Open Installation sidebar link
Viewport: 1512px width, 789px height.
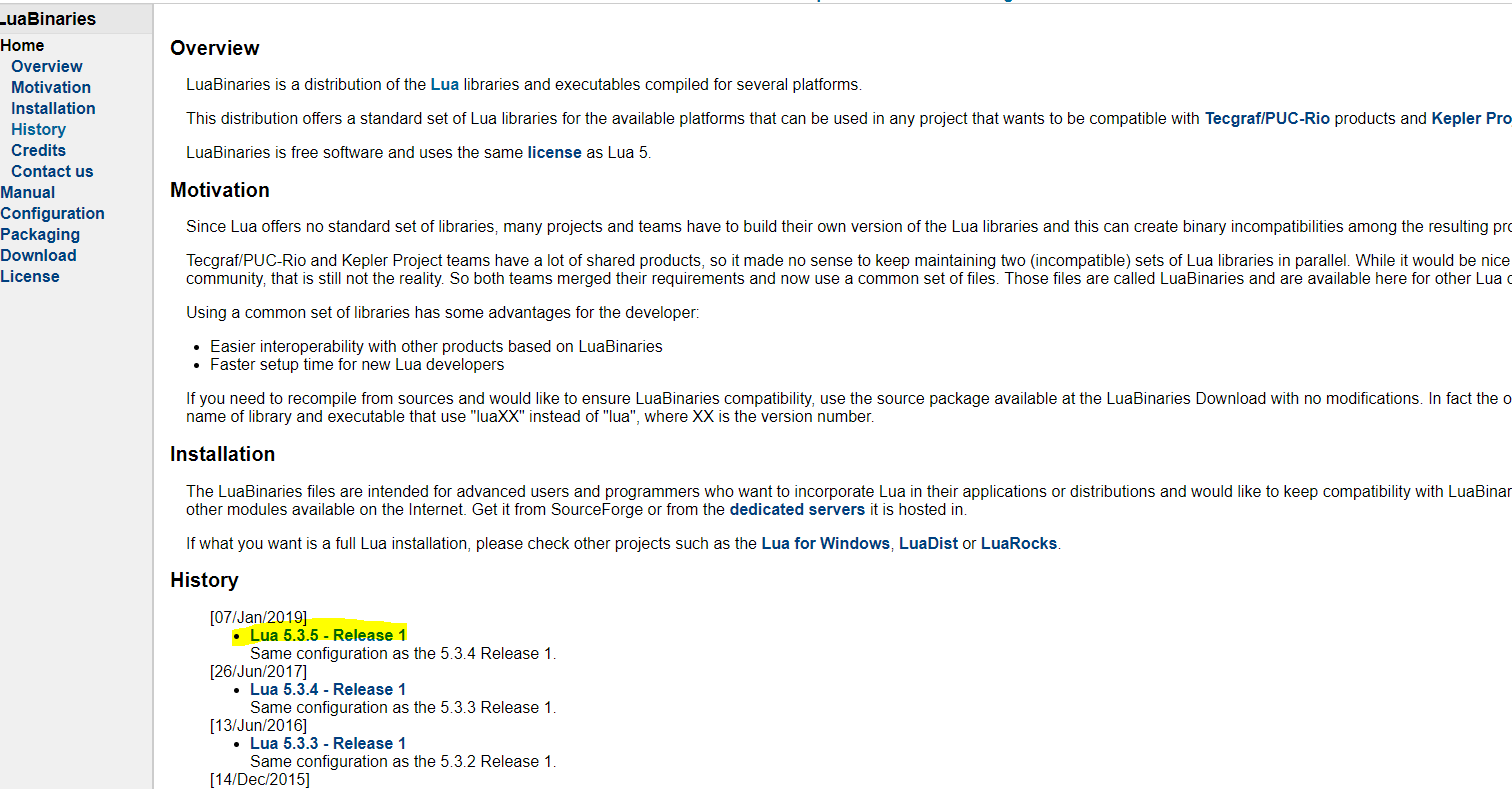[x=53, y=108]
